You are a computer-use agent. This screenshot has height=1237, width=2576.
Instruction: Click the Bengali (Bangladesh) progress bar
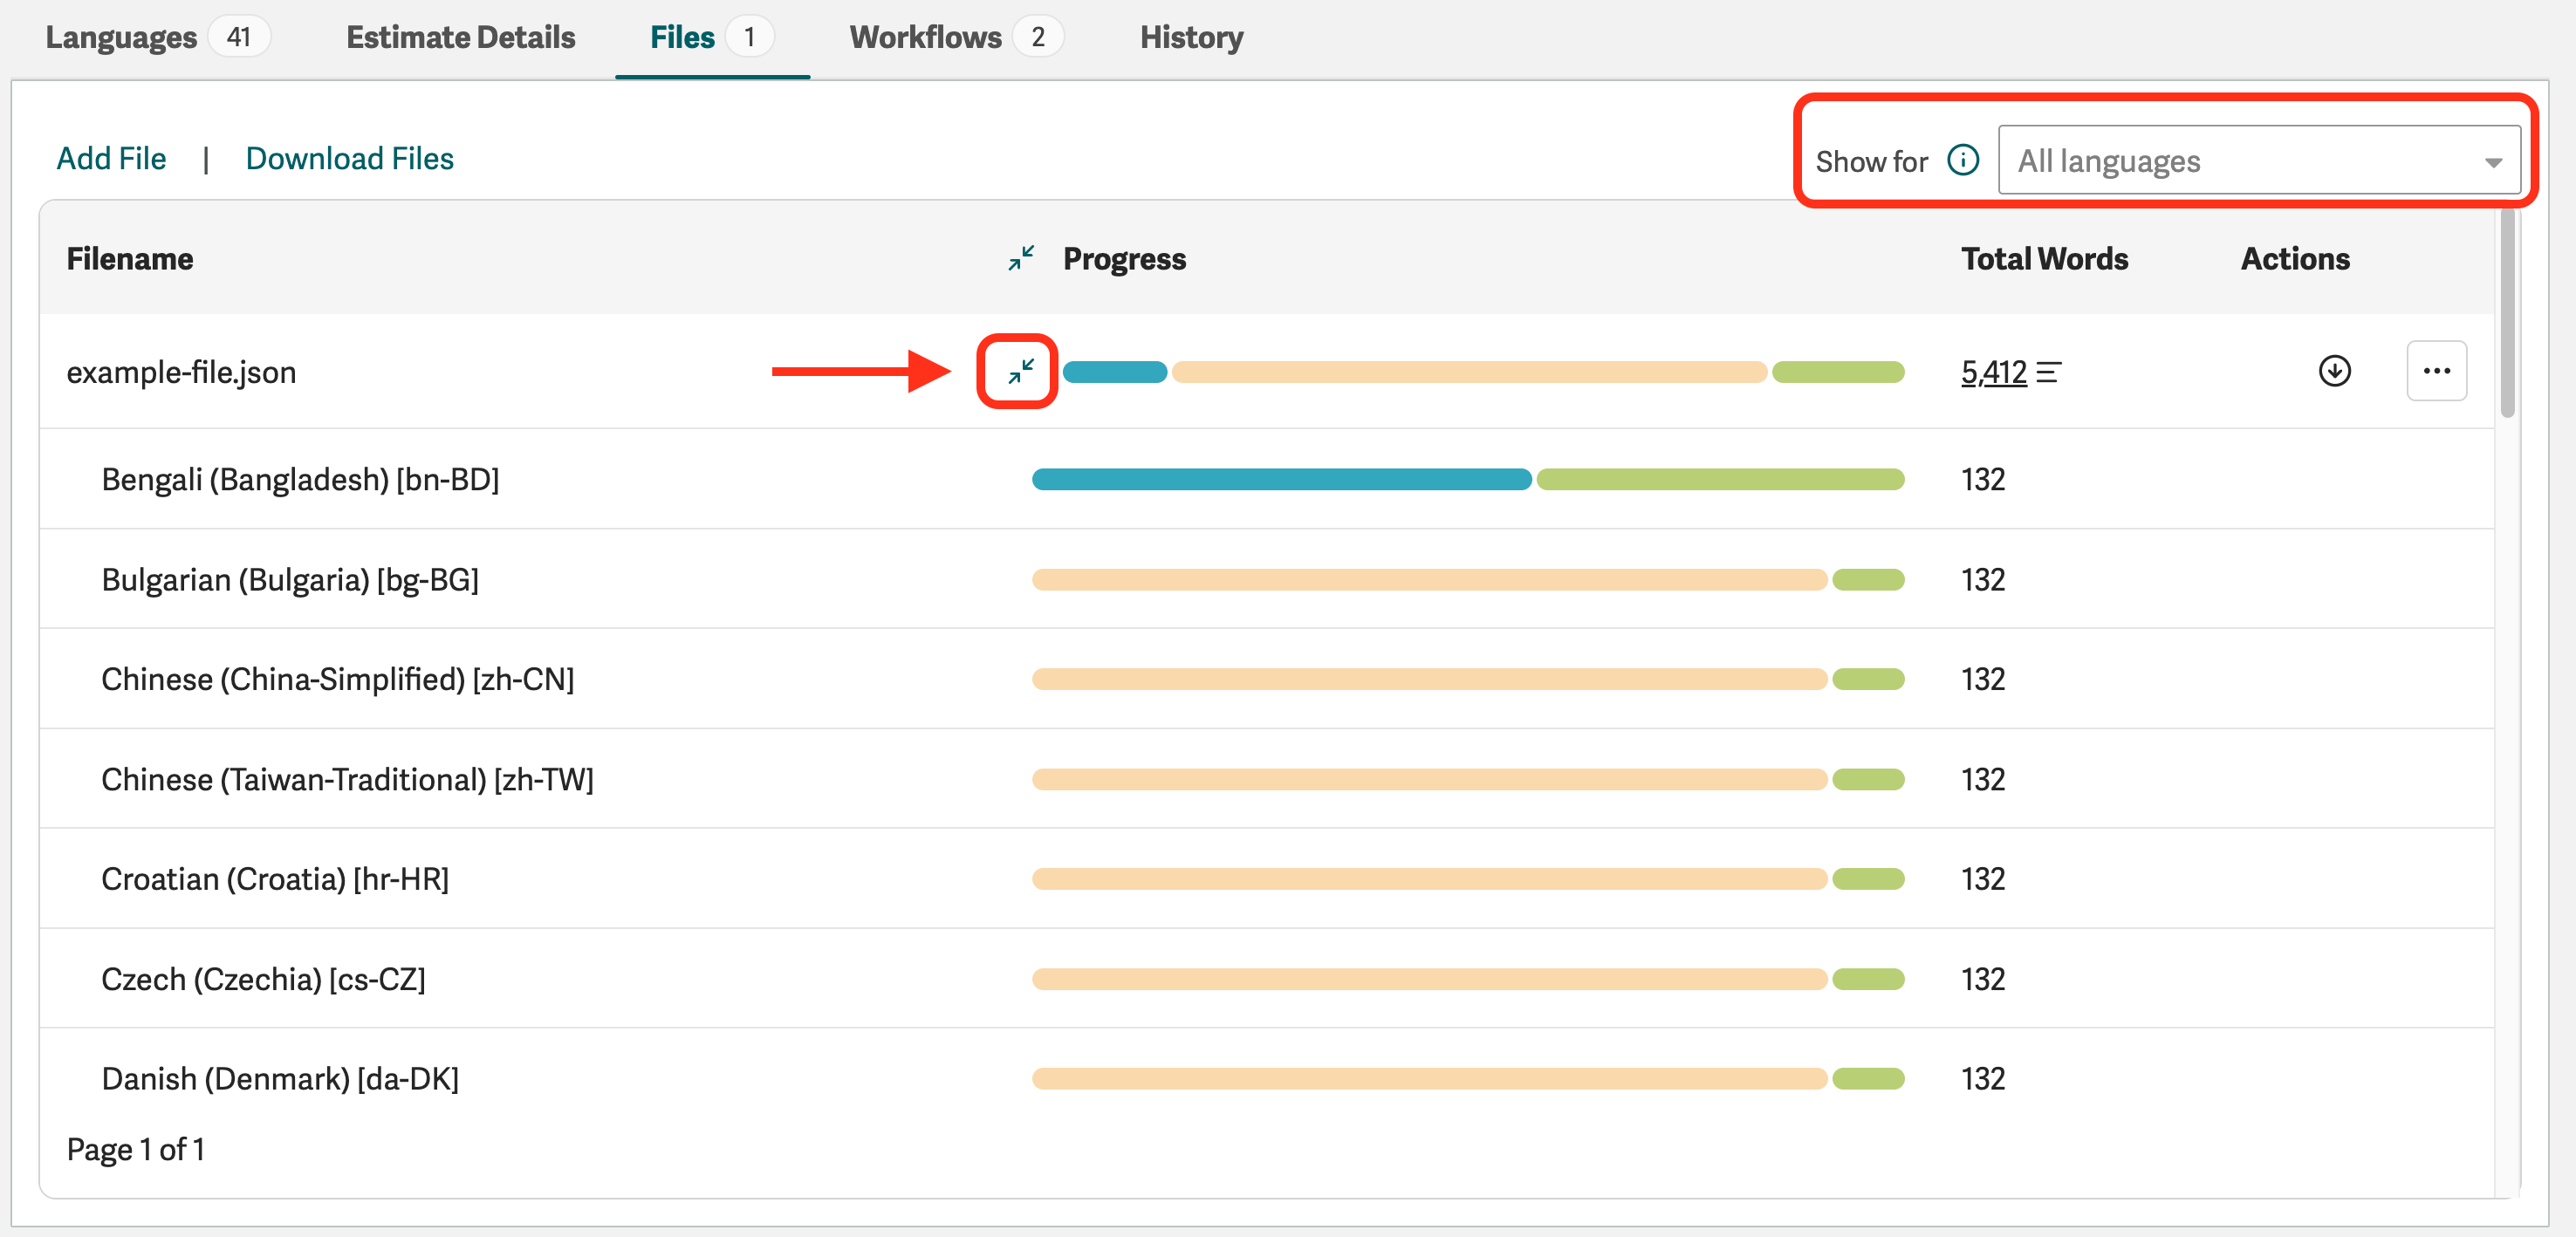tap(1468, 479)
